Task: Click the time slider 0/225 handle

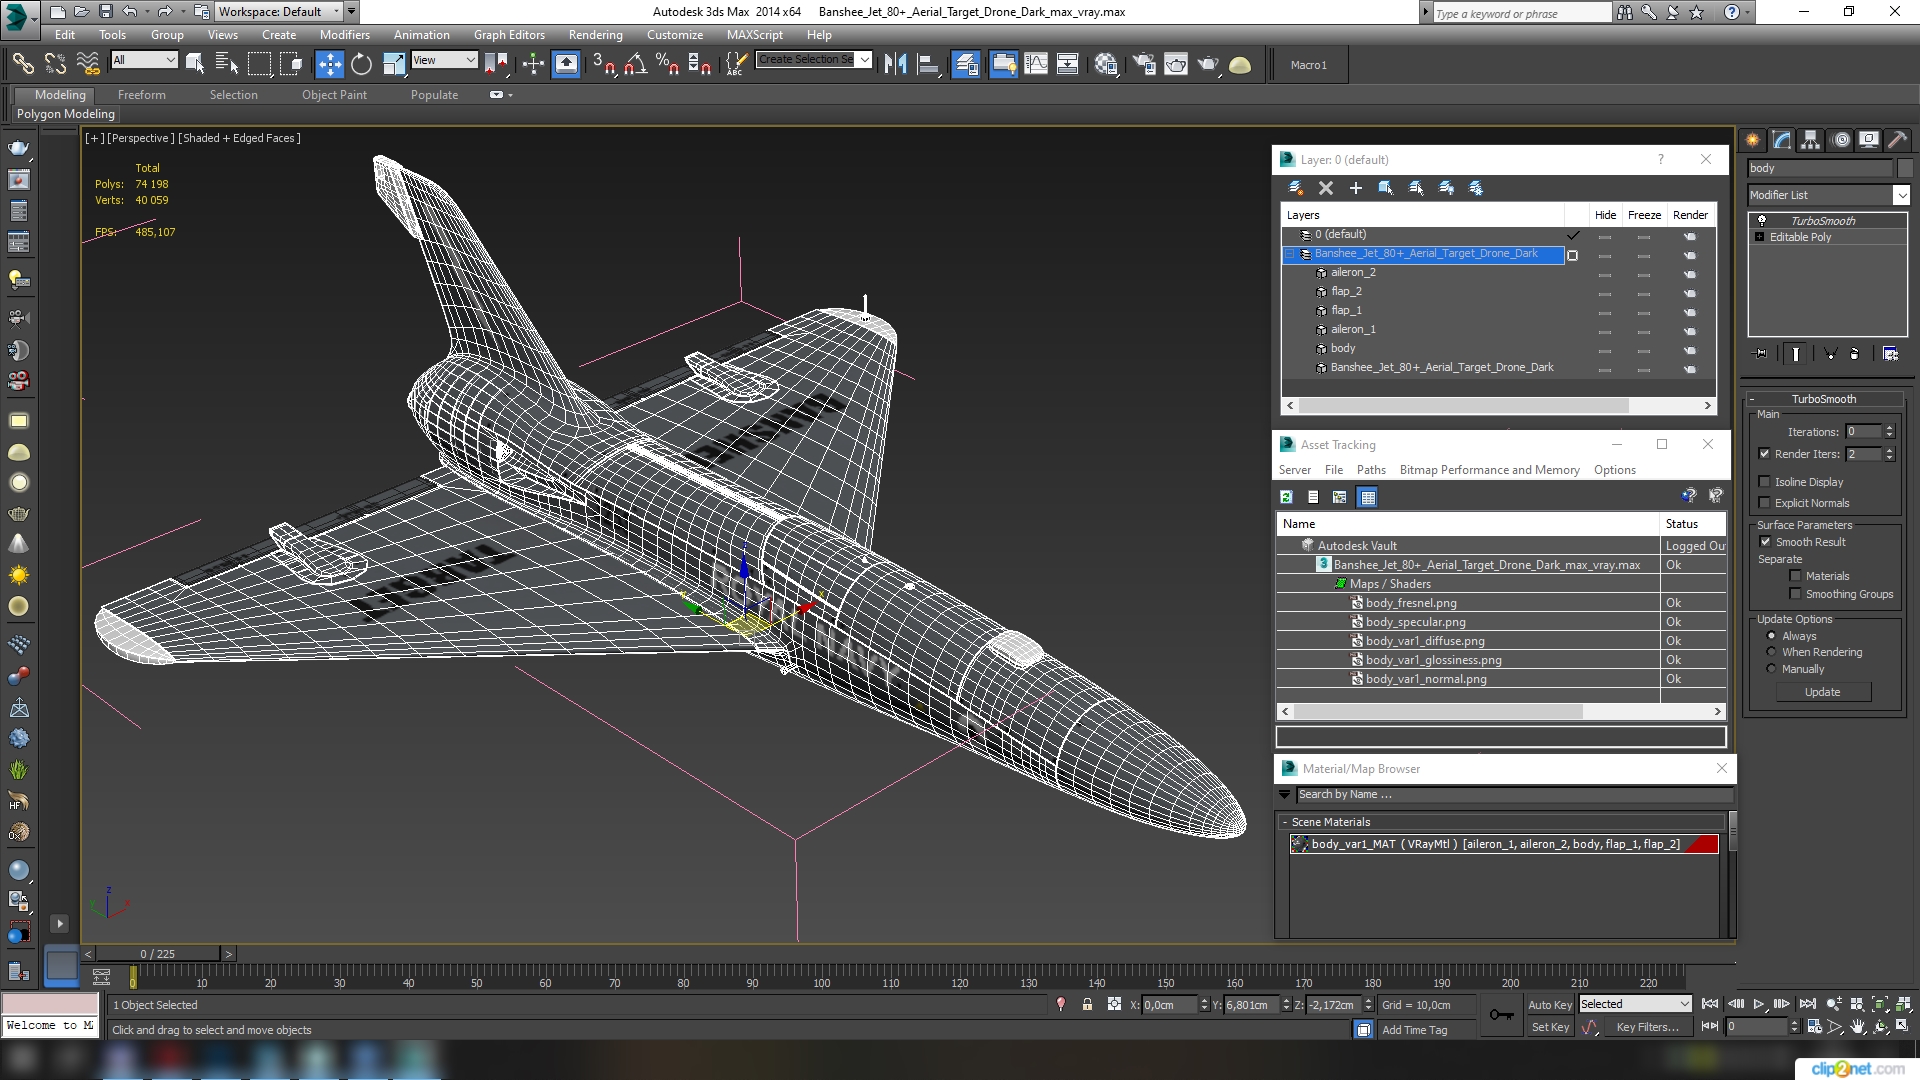Action: [157, 954]
